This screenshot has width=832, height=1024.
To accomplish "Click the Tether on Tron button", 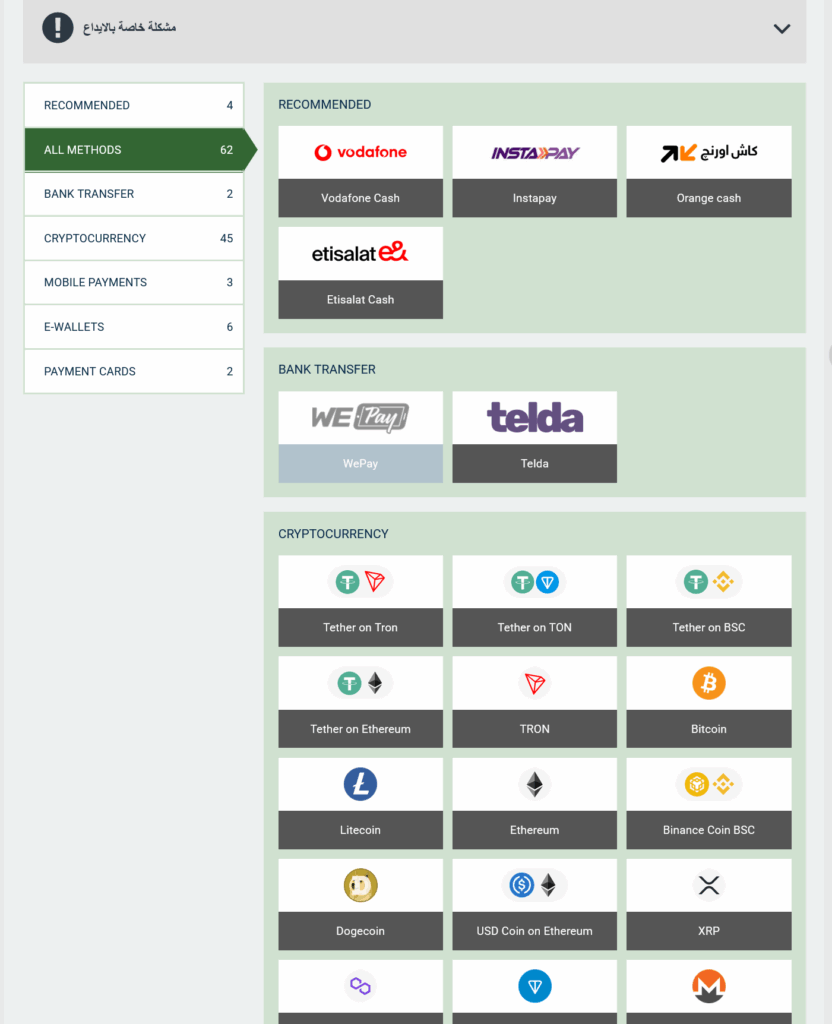I will (x=360, y=628).
